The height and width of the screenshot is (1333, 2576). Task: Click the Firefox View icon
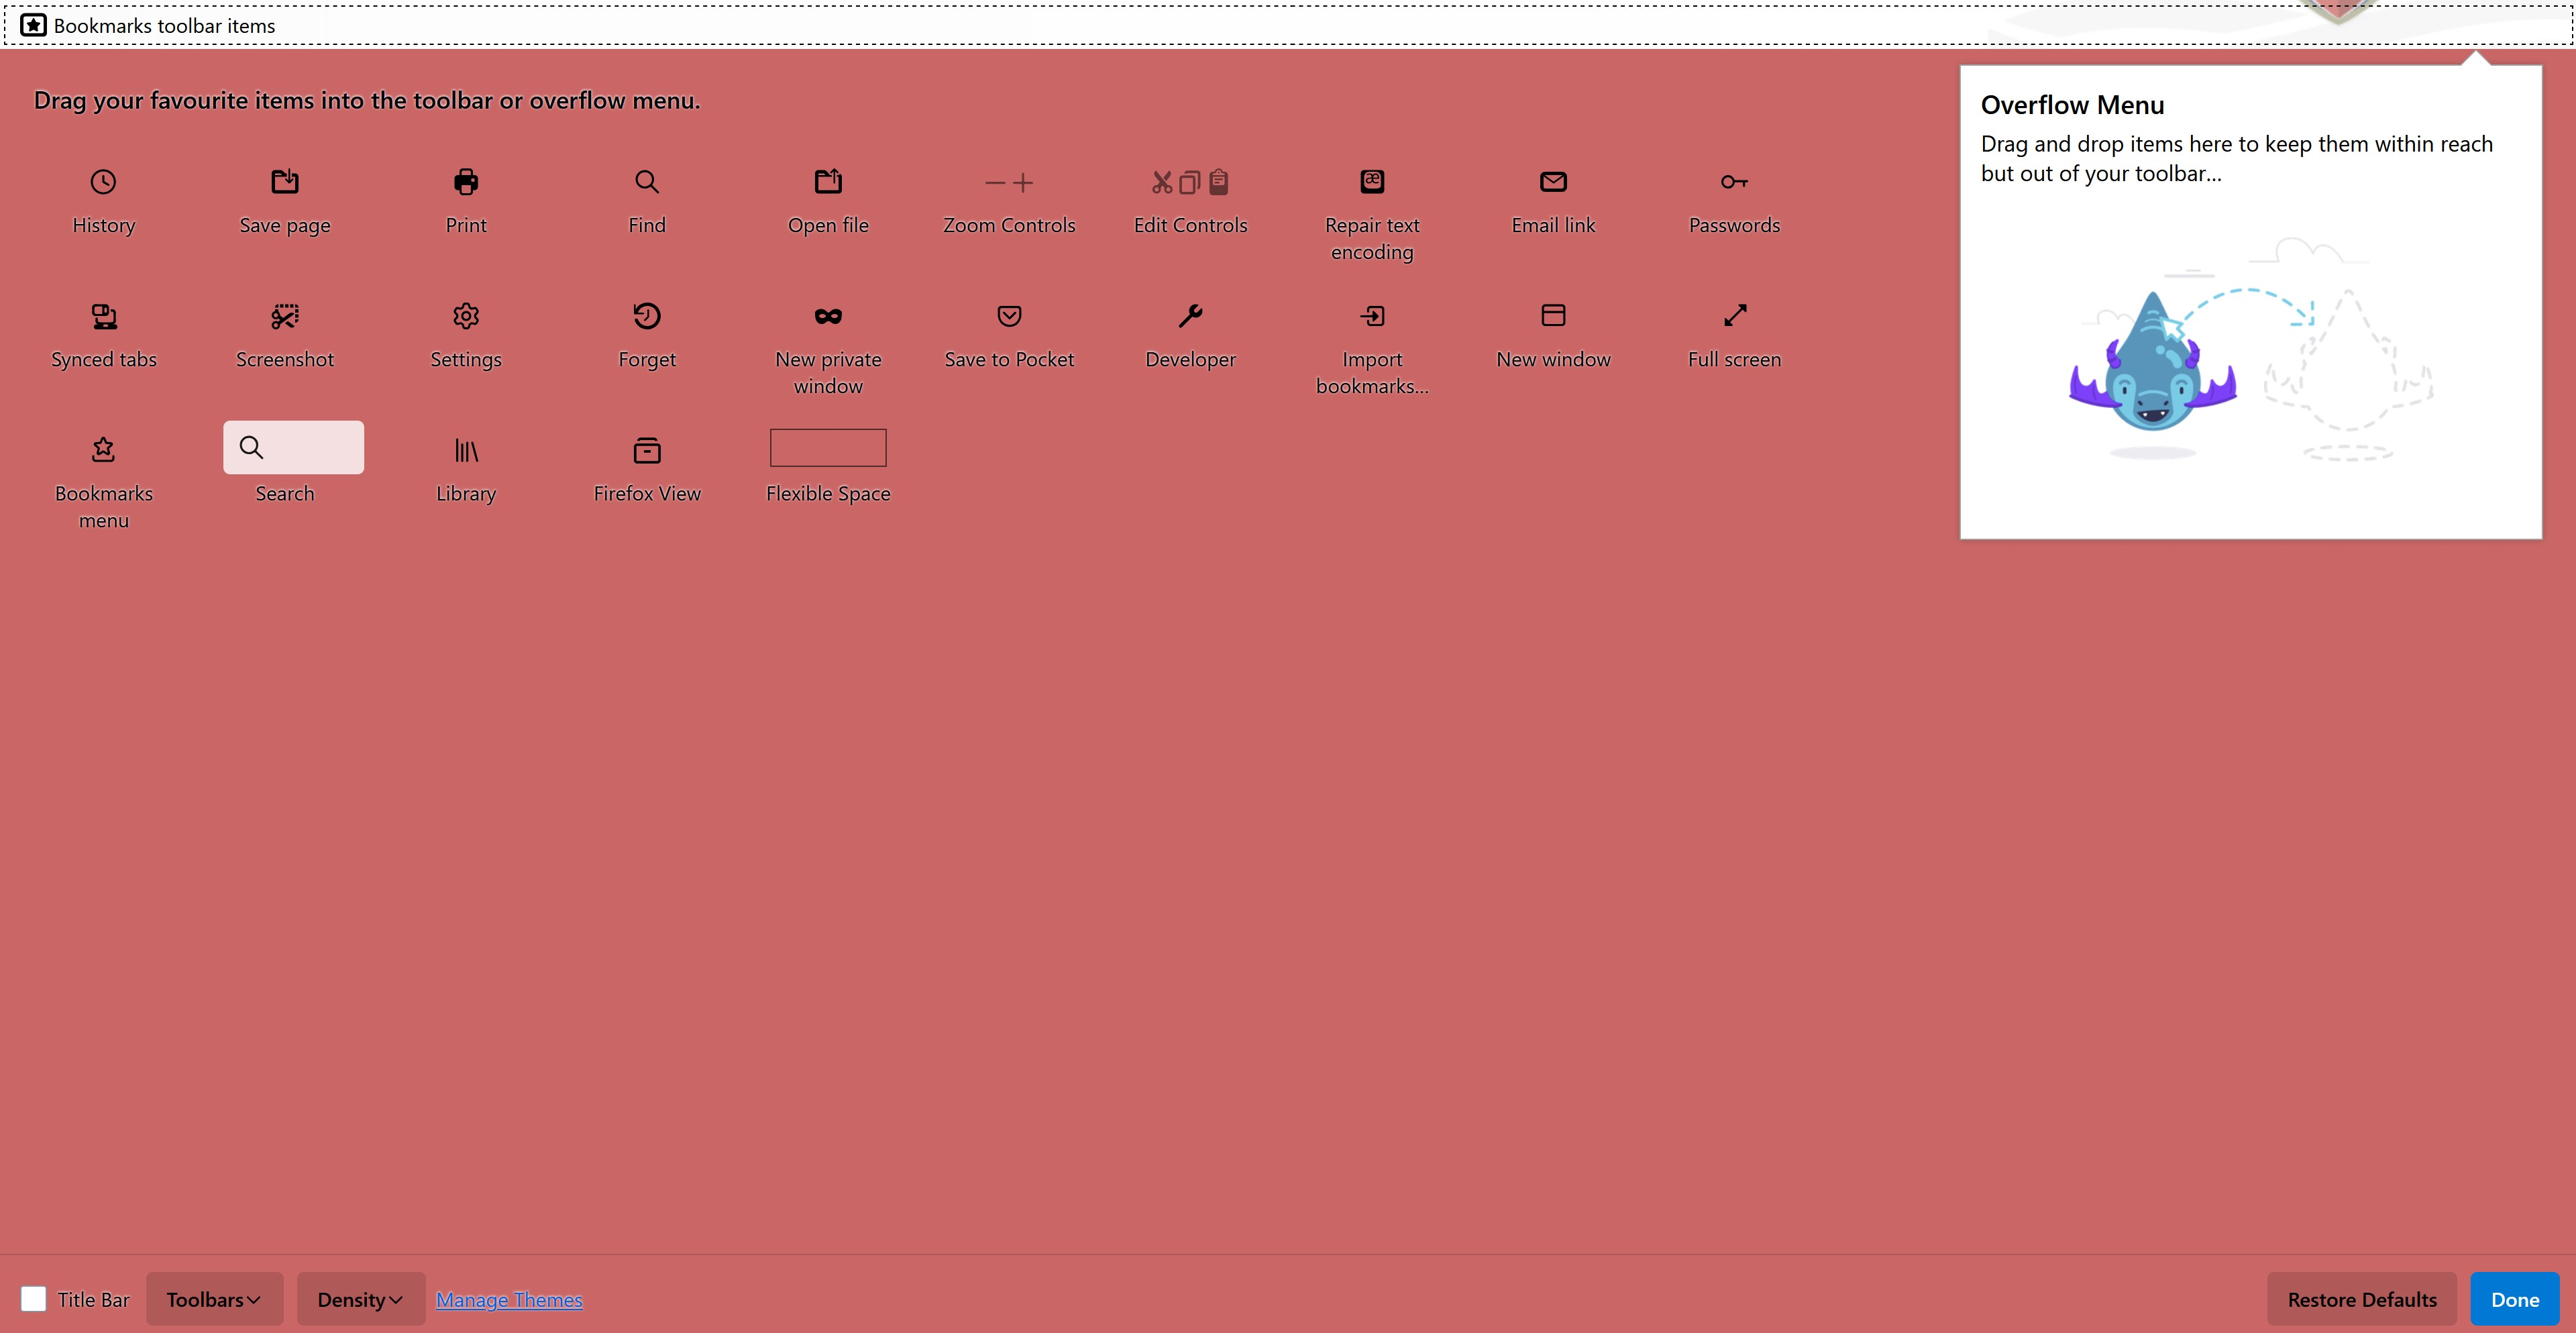click(x=647, y=450)
